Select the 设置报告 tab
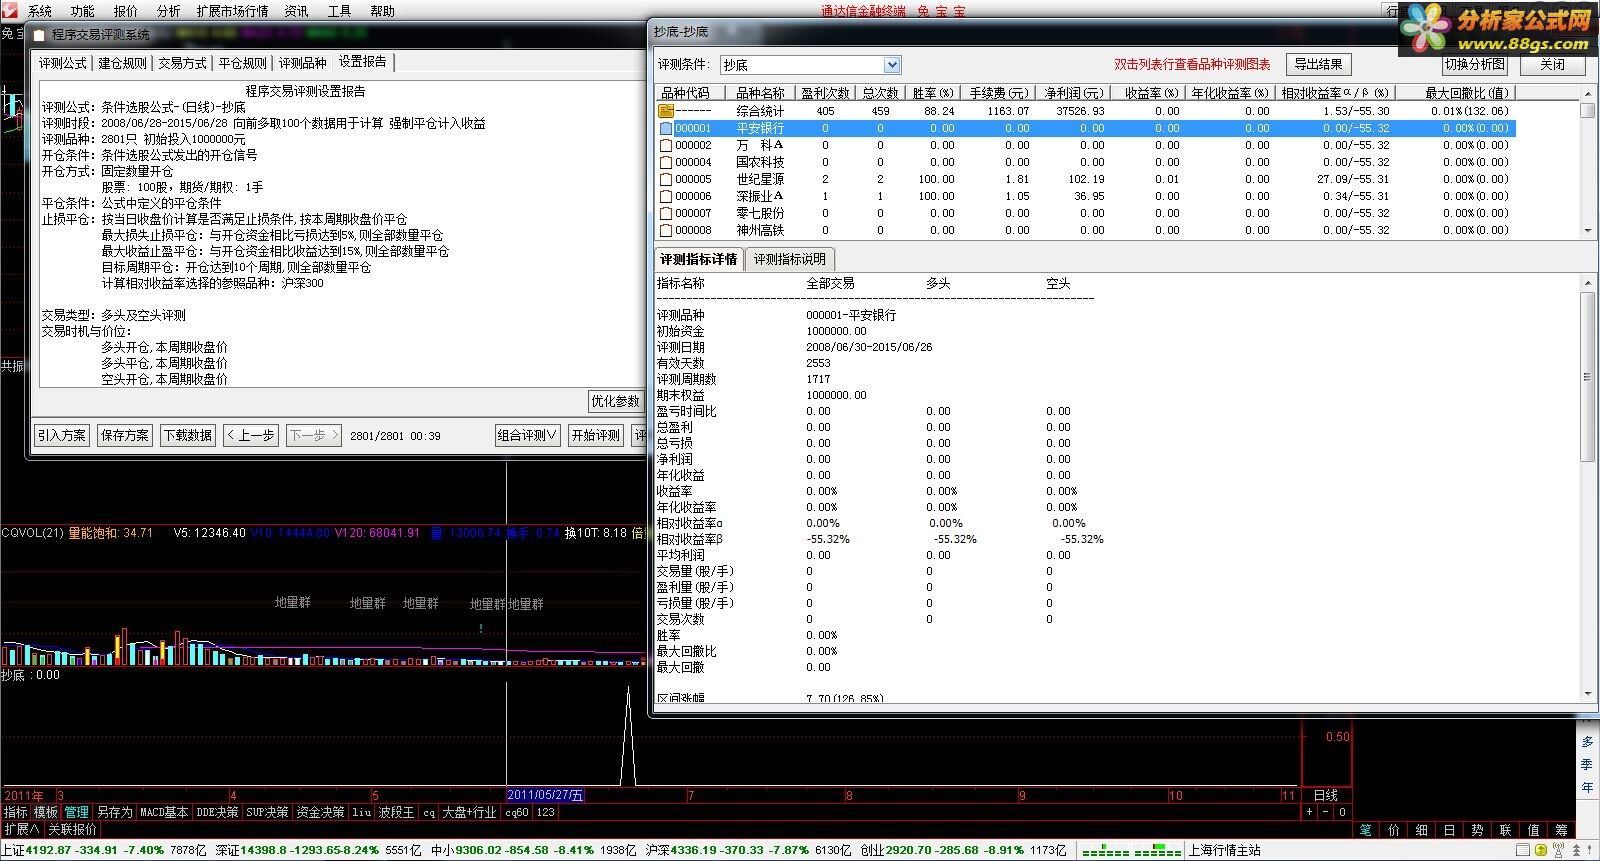The image size is (1600, 861). pyautogui.click(x=363, y=62)
